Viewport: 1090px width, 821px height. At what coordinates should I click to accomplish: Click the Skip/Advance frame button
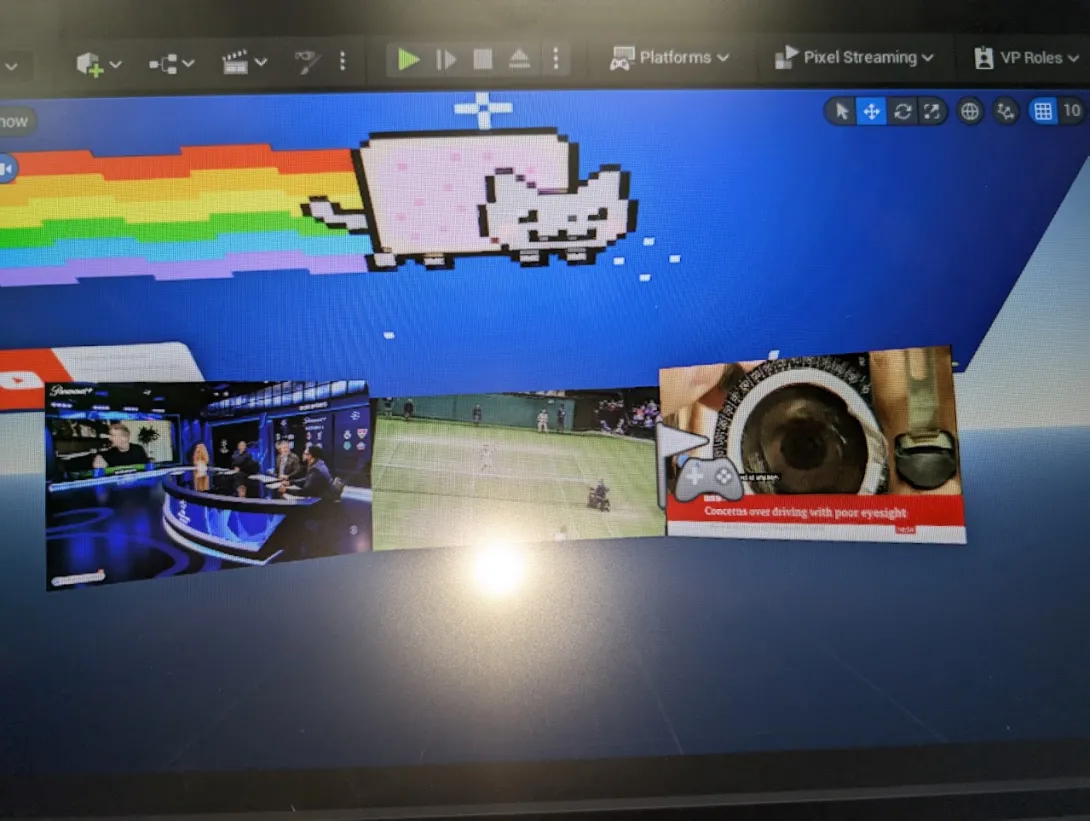coord(446,59)
